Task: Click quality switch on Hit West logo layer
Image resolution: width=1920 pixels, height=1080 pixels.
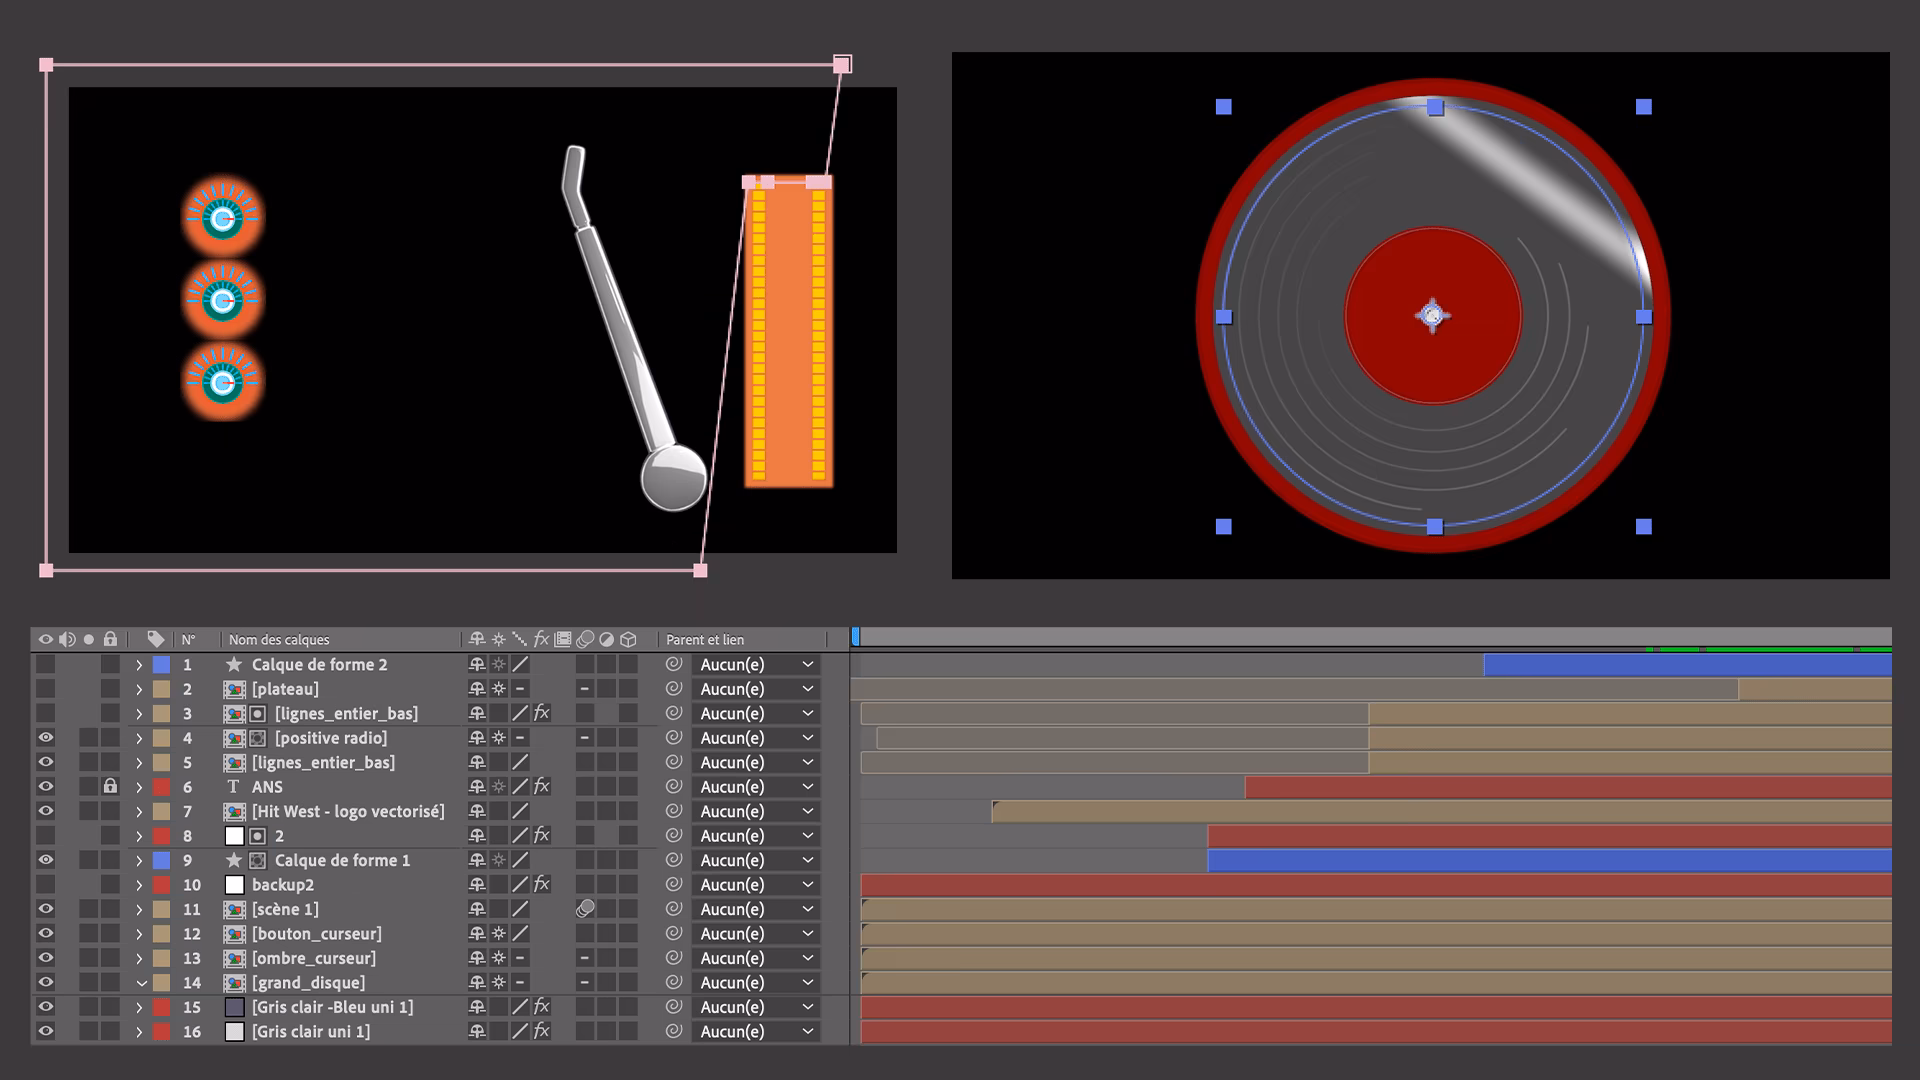Action: click(520, 811)
